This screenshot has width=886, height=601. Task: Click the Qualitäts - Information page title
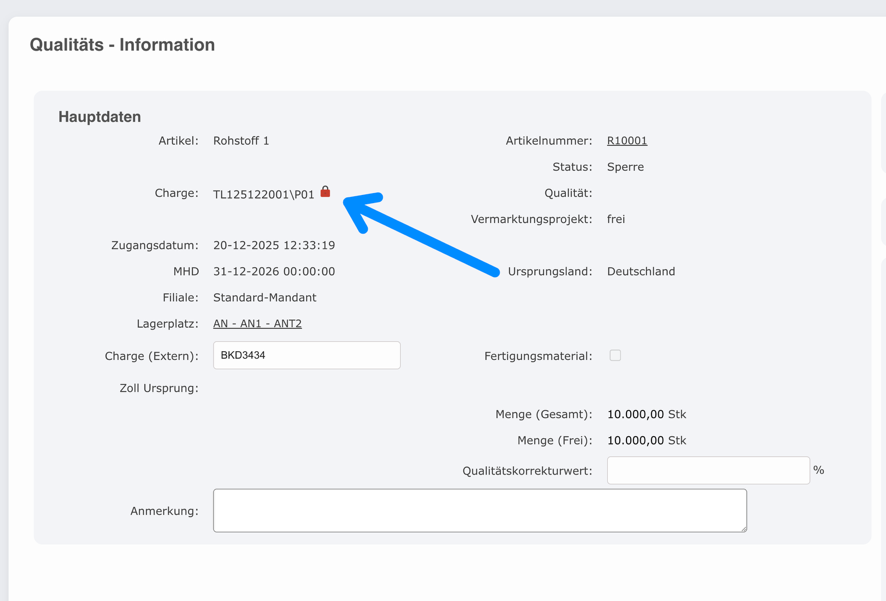(122, 45)
